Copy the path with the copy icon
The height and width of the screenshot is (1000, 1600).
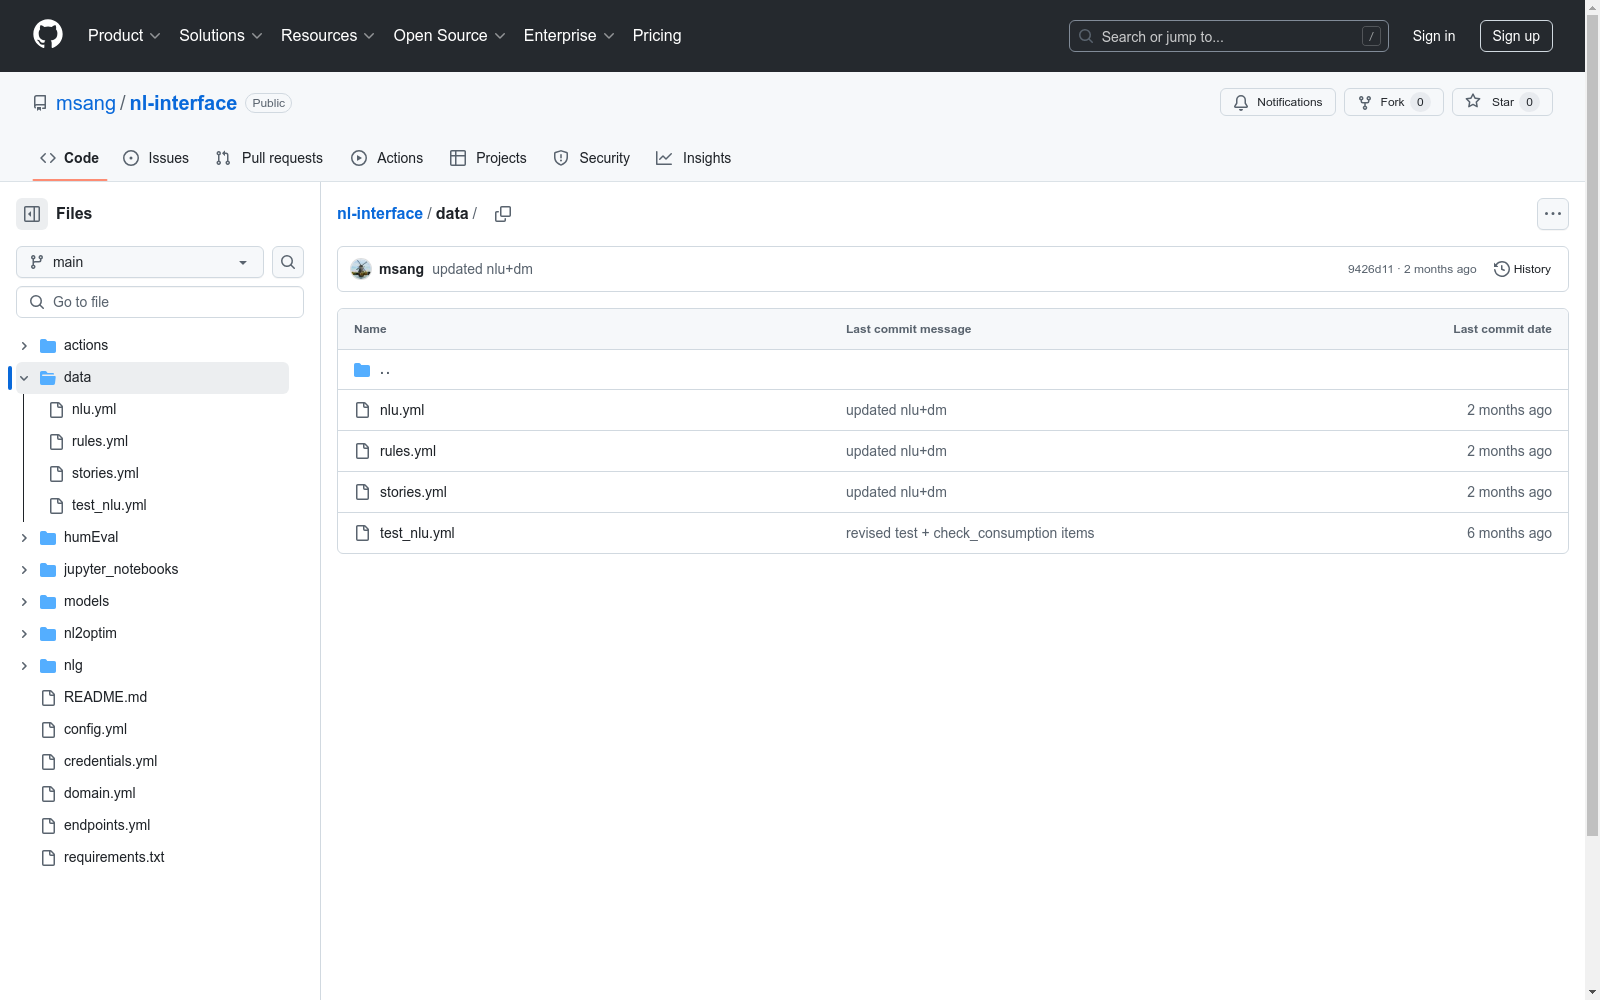(503, 214)
